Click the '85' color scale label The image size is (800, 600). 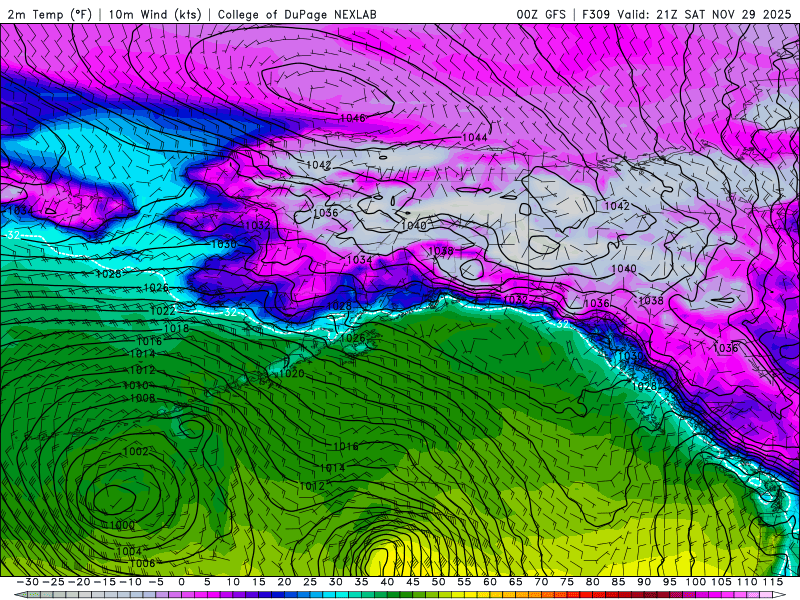[618, 582]
